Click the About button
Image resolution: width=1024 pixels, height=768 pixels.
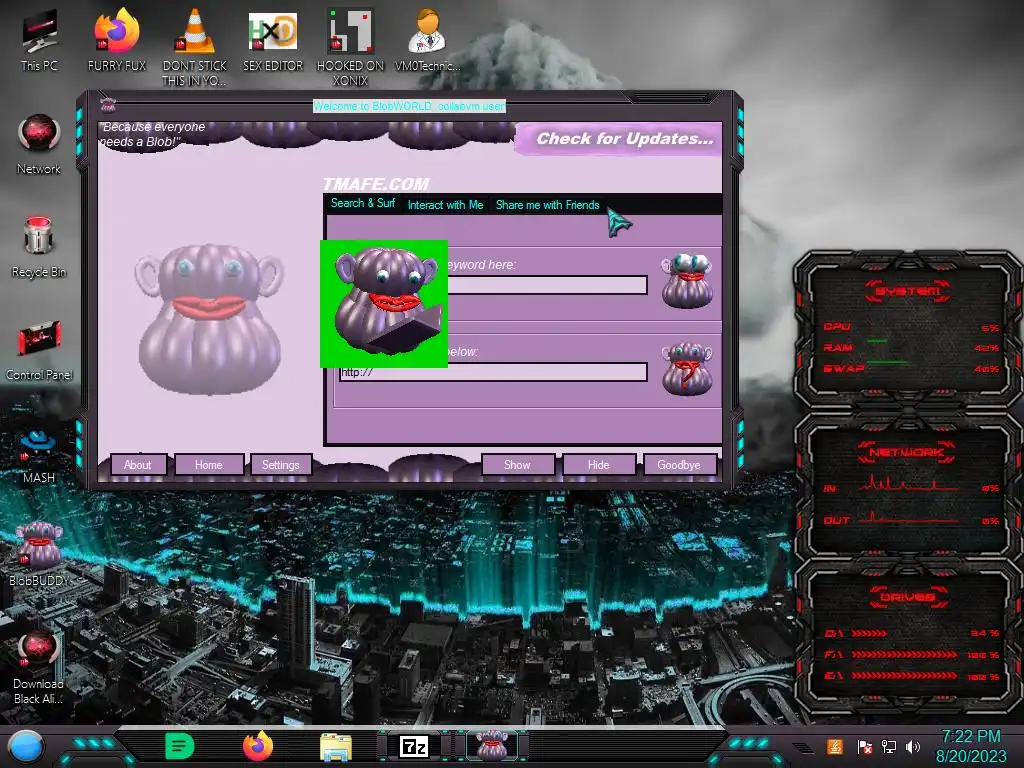(138, 465)
